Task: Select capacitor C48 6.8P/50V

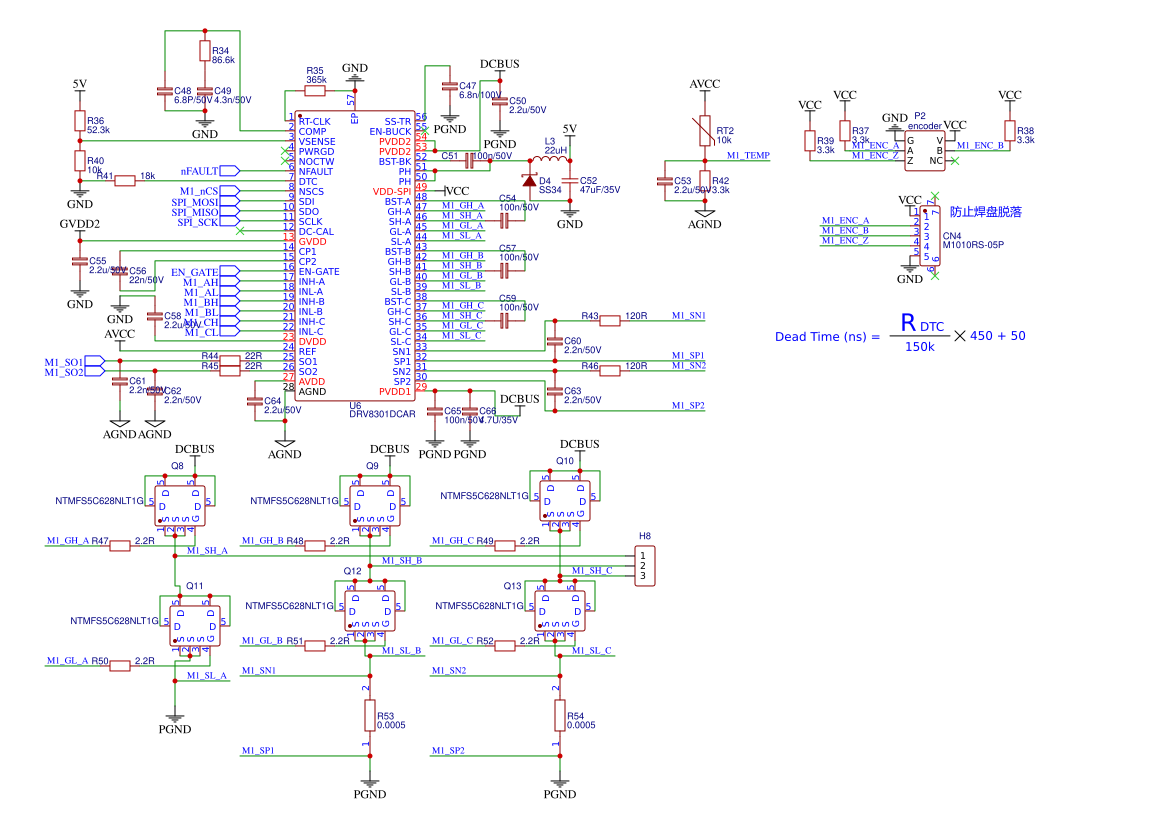Action: coord(165,91)
